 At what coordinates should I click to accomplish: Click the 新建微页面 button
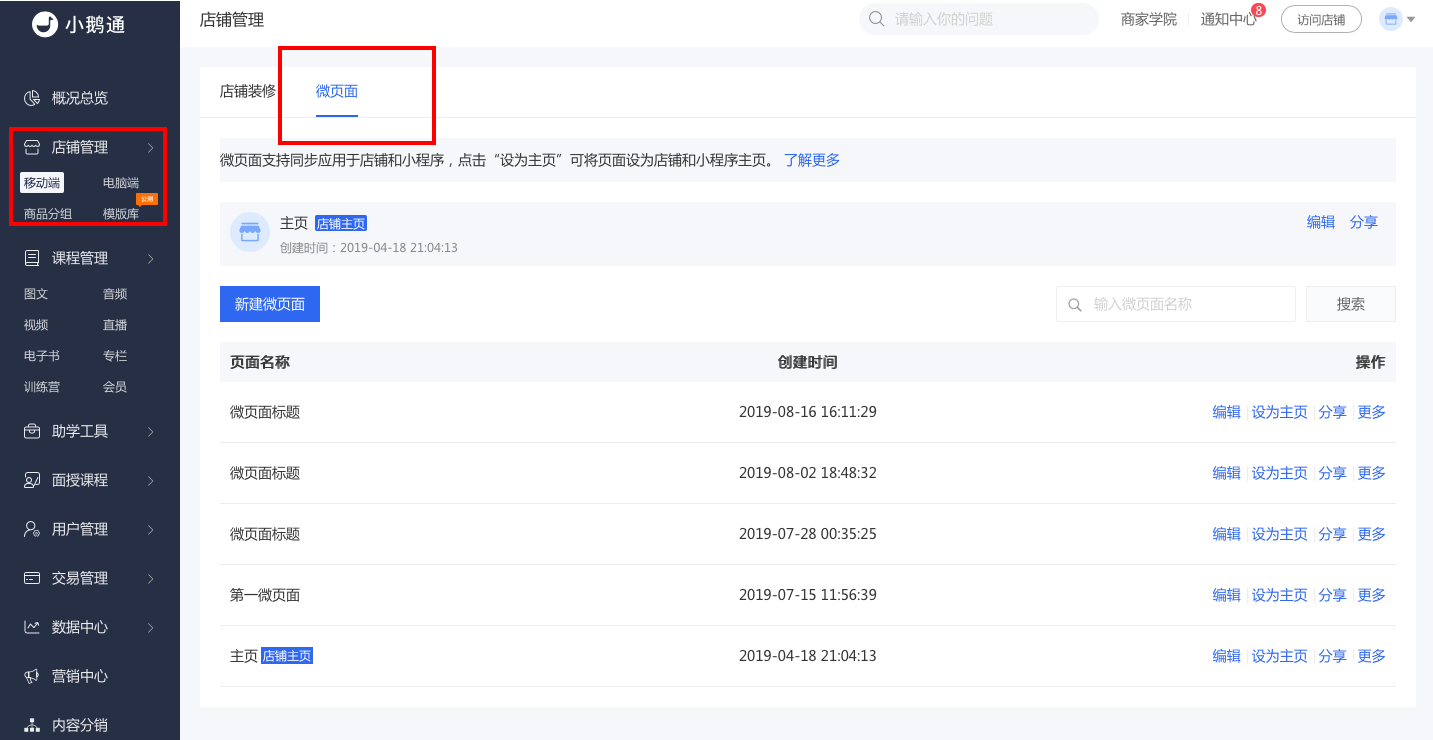(x=270, y=304)
